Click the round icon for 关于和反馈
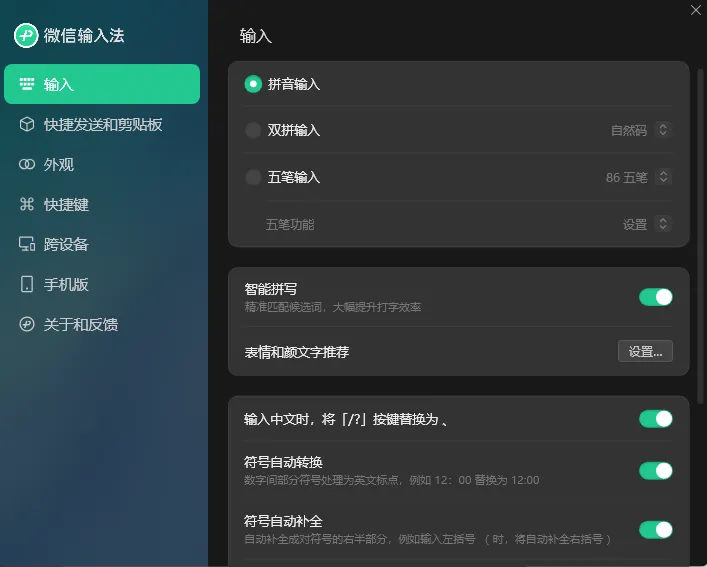Screen dimensions: 707x567 [27, 324]
